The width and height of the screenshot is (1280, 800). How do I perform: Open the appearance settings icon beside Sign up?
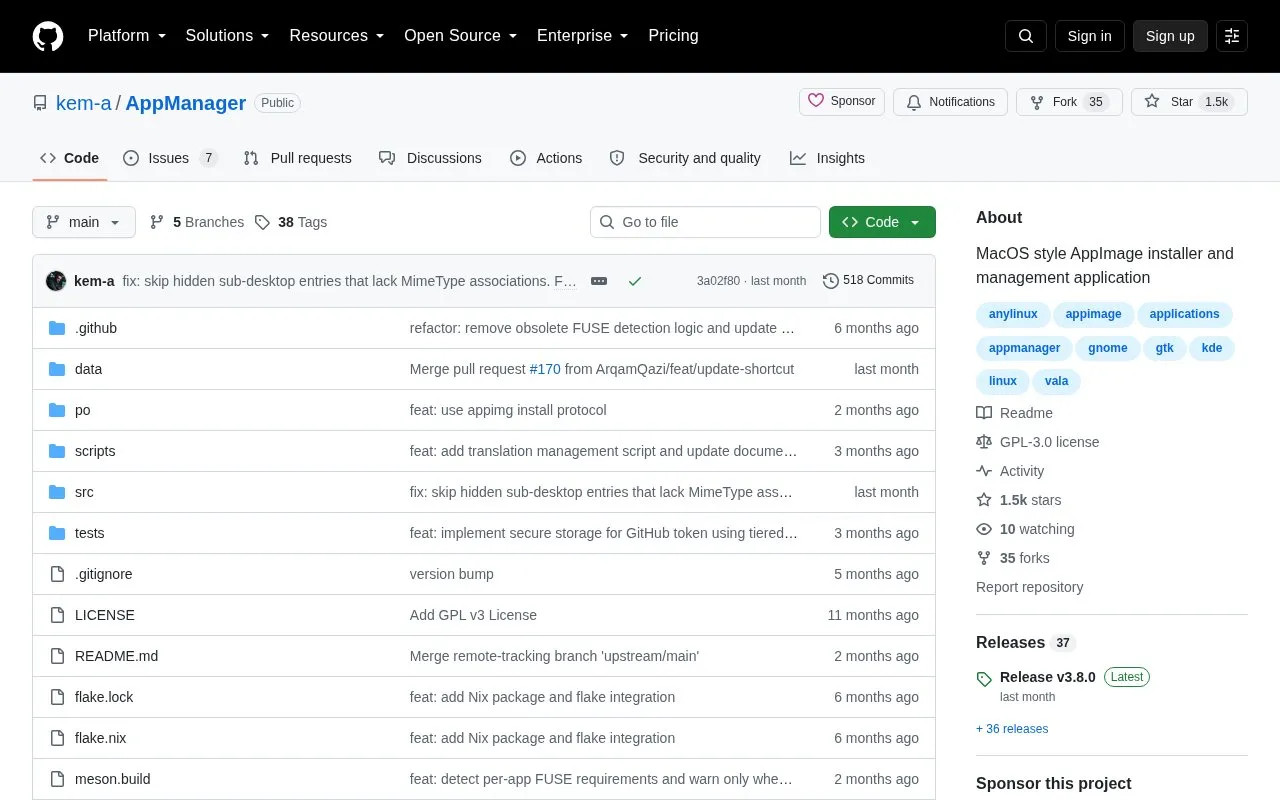click(x=1232, y=36)
